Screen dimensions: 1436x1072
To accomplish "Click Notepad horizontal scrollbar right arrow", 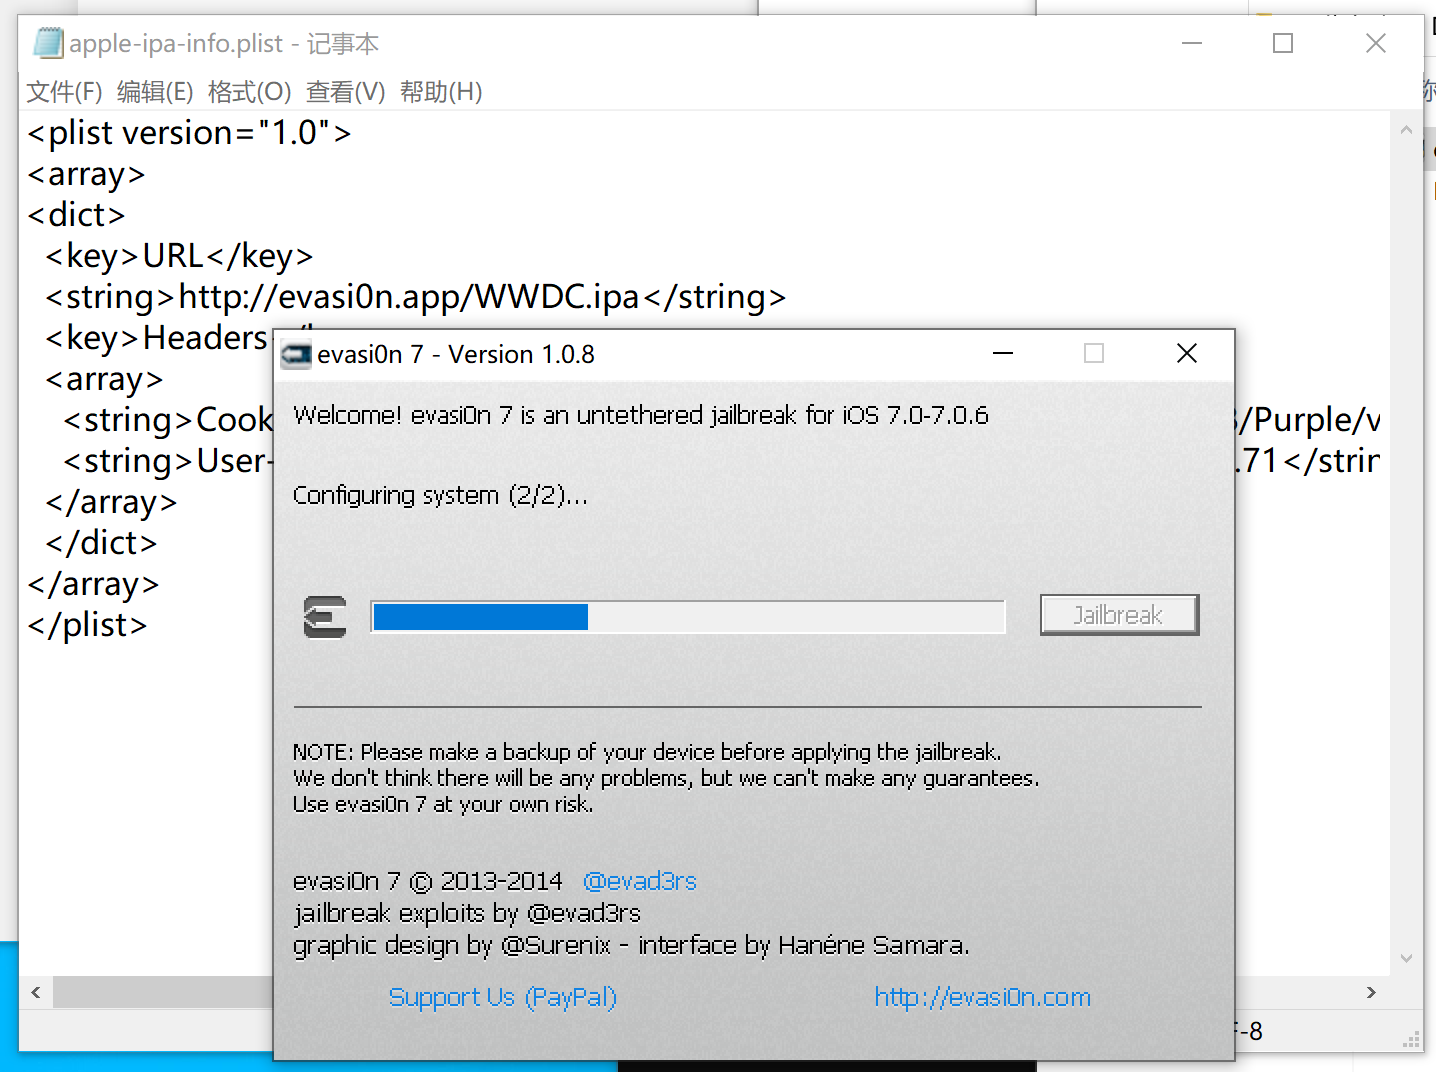I will tap(1371, 992).
